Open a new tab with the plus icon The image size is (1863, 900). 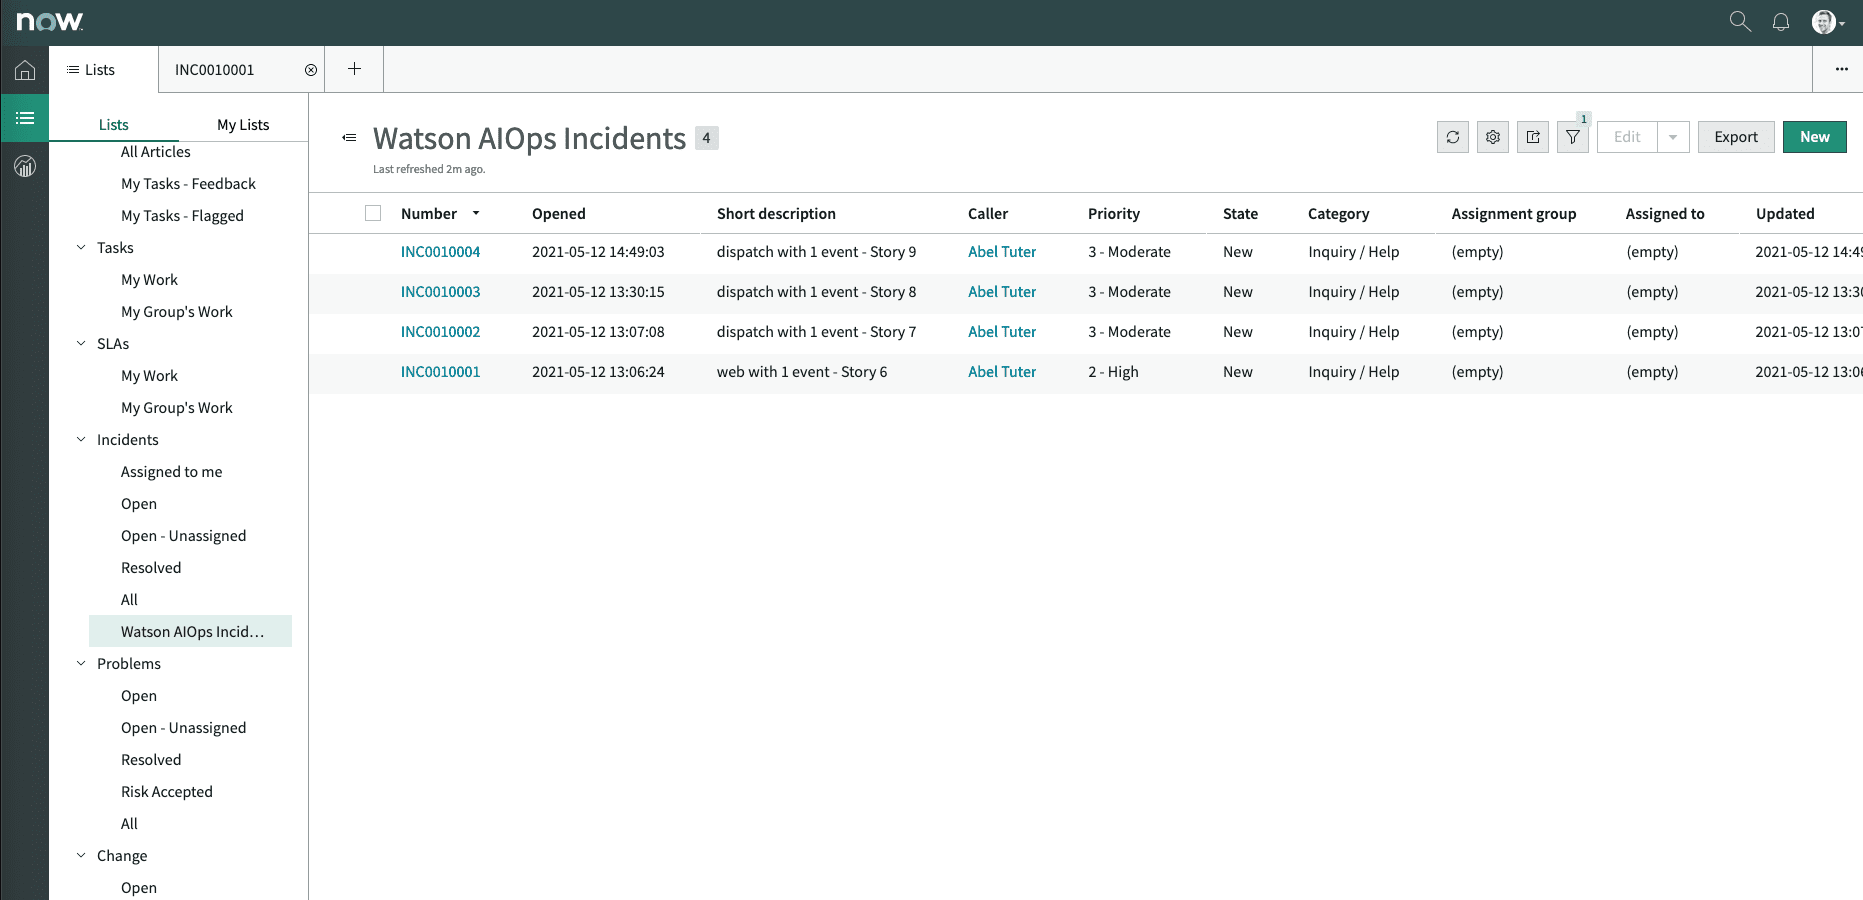(x=354, y=68)
